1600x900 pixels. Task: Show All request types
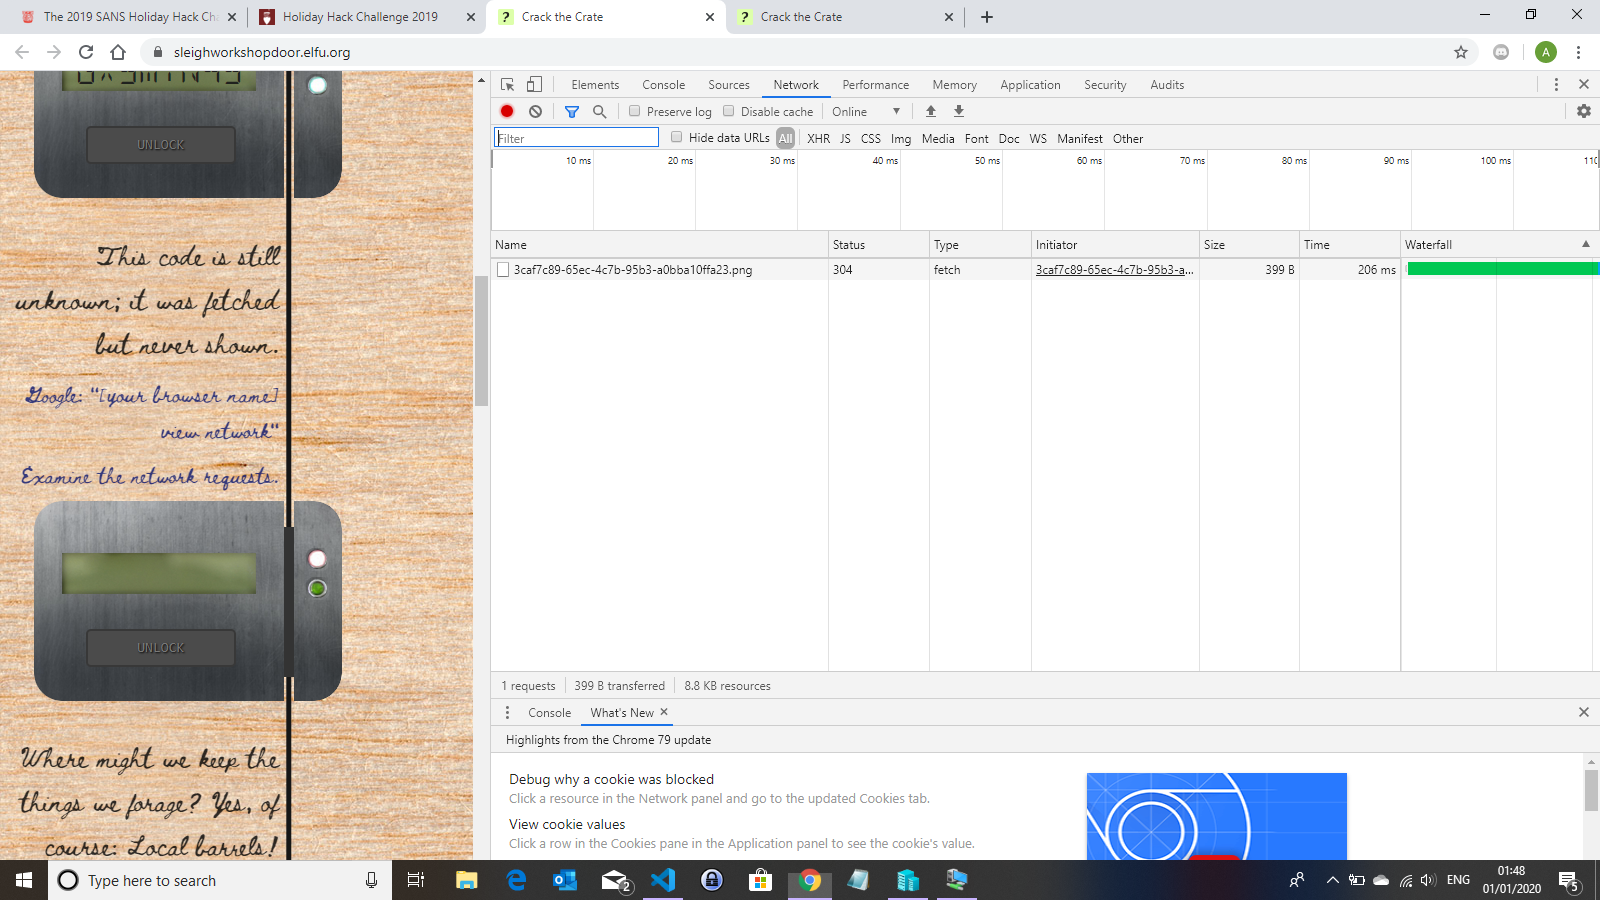(x=785, y=138)
